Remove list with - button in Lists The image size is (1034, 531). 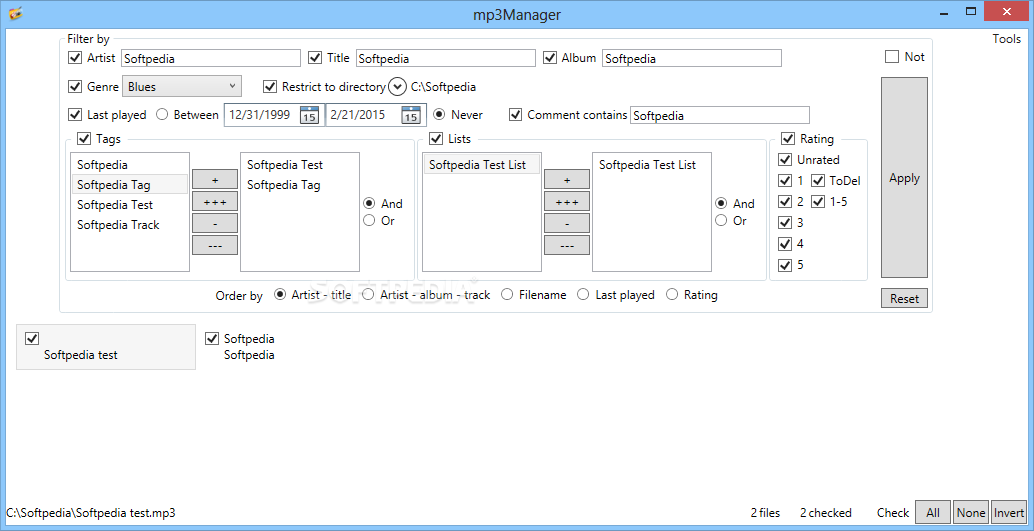coord(567,223)
